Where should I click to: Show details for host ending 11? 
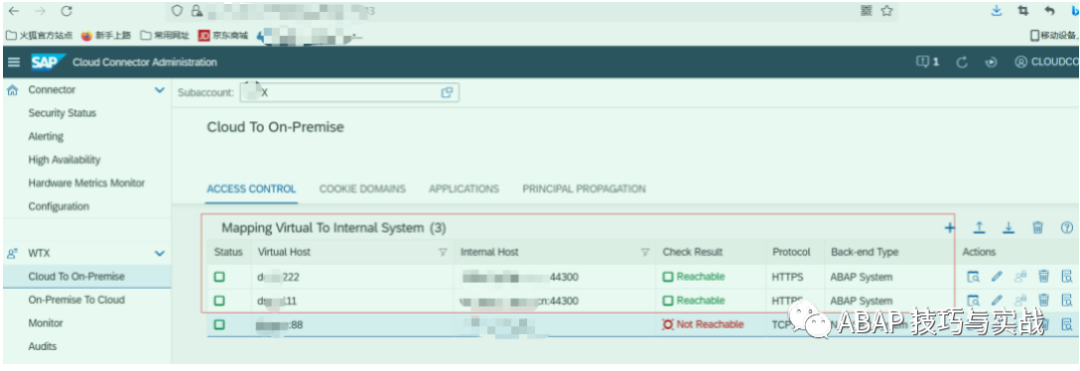point(1067,300)
